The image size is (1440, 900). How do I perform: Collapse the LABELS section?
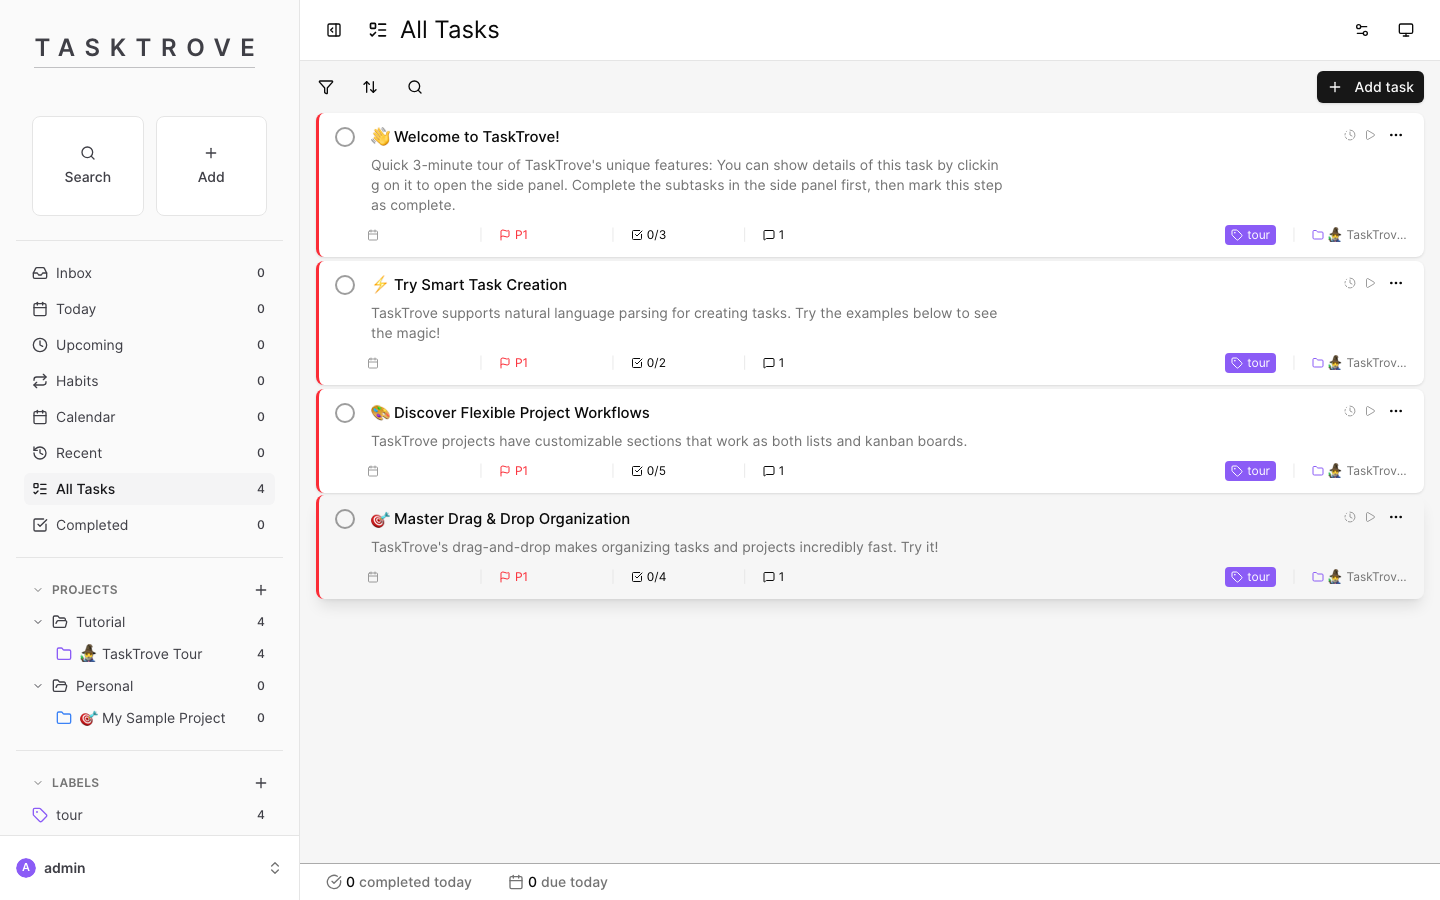[x=38, y=783]
